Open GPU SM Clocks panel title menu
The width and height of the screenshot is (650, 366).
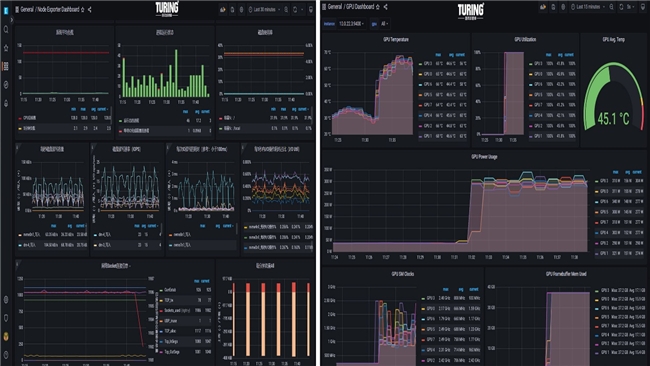point(403,274)
